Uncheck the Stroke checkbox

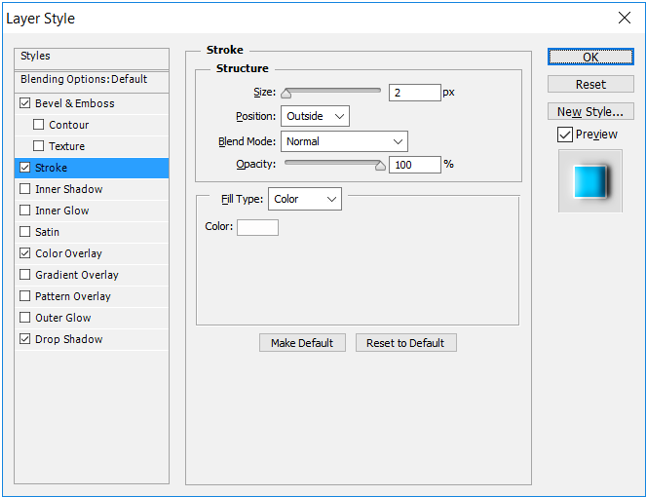click(x=25, y=167)
